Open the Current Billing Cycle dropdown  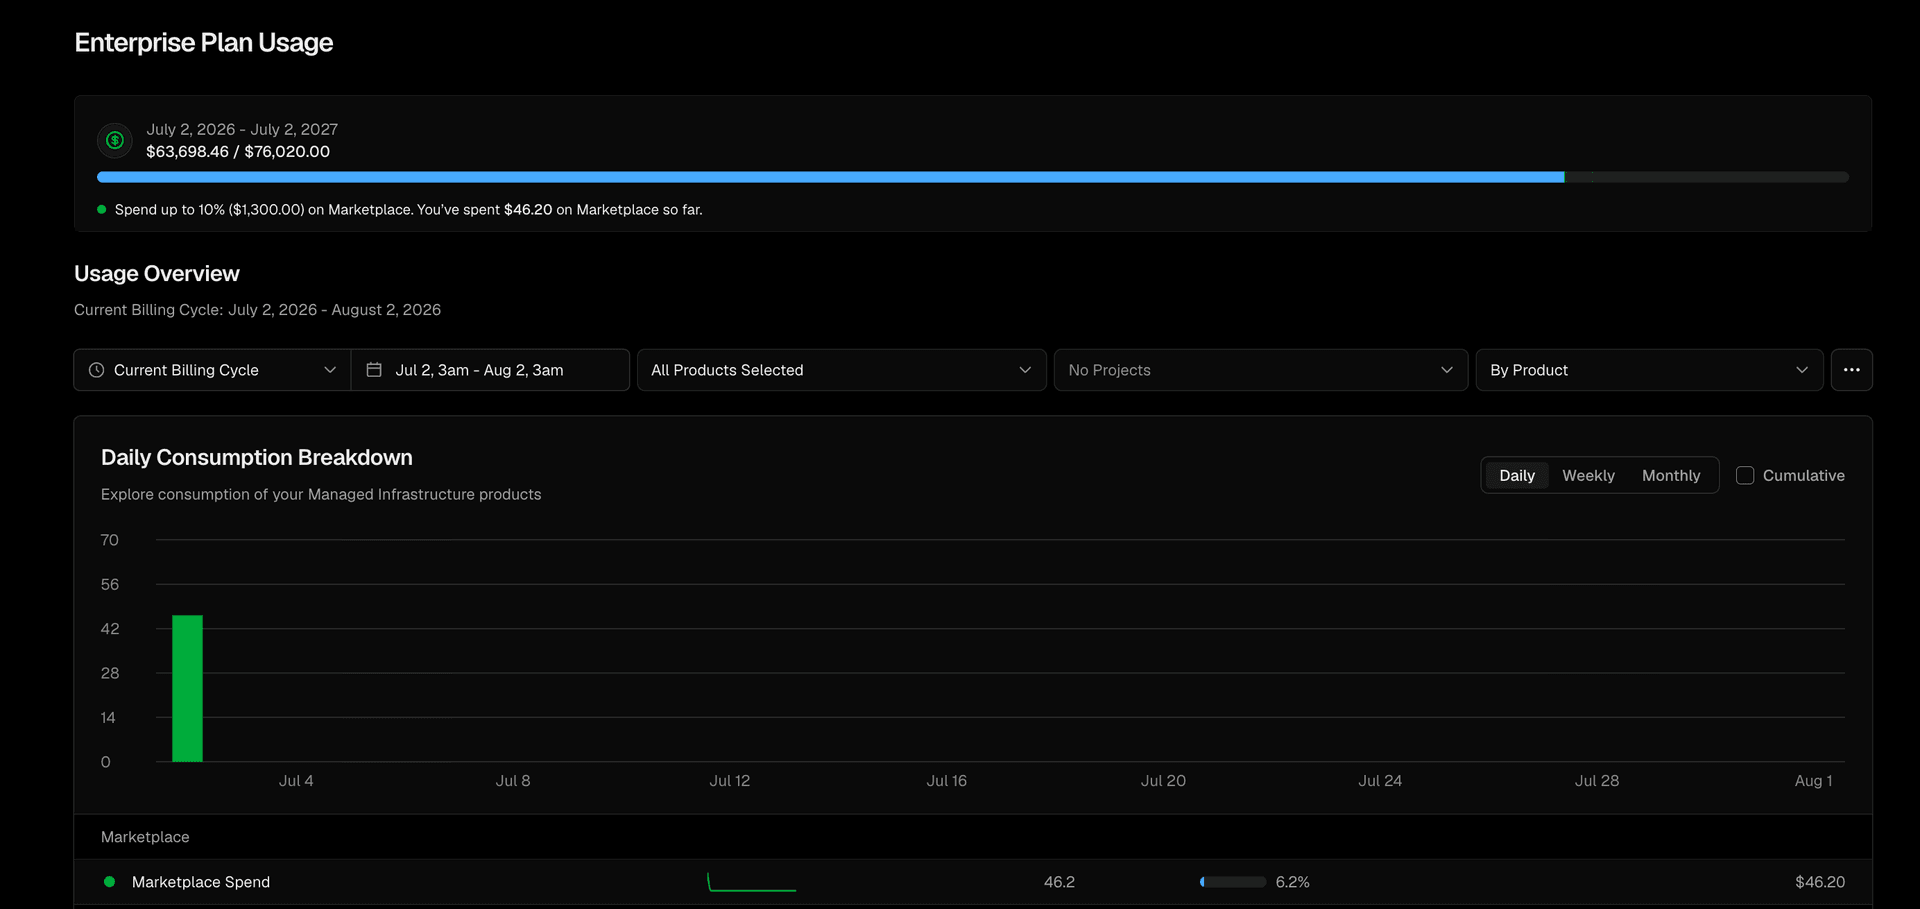click(x=212, y=370)
